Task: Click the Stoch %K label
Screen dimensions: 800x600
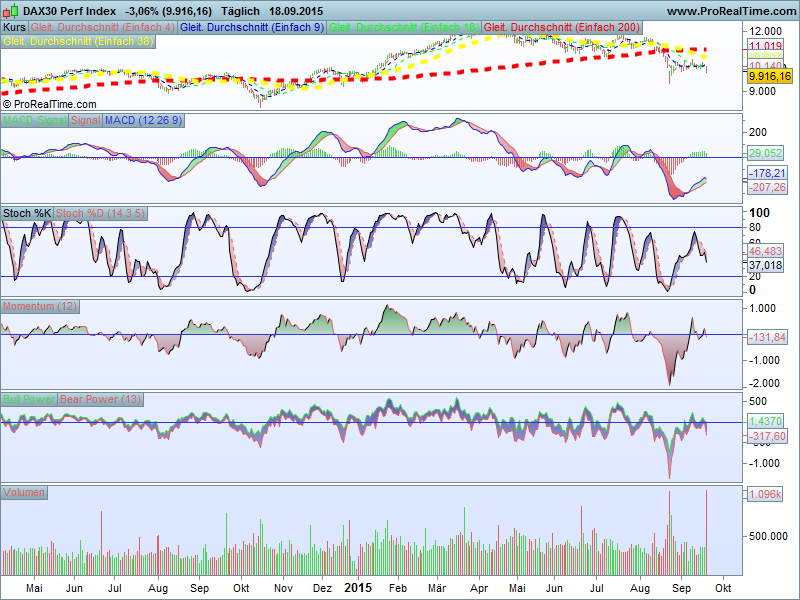Action: [27, 213]
